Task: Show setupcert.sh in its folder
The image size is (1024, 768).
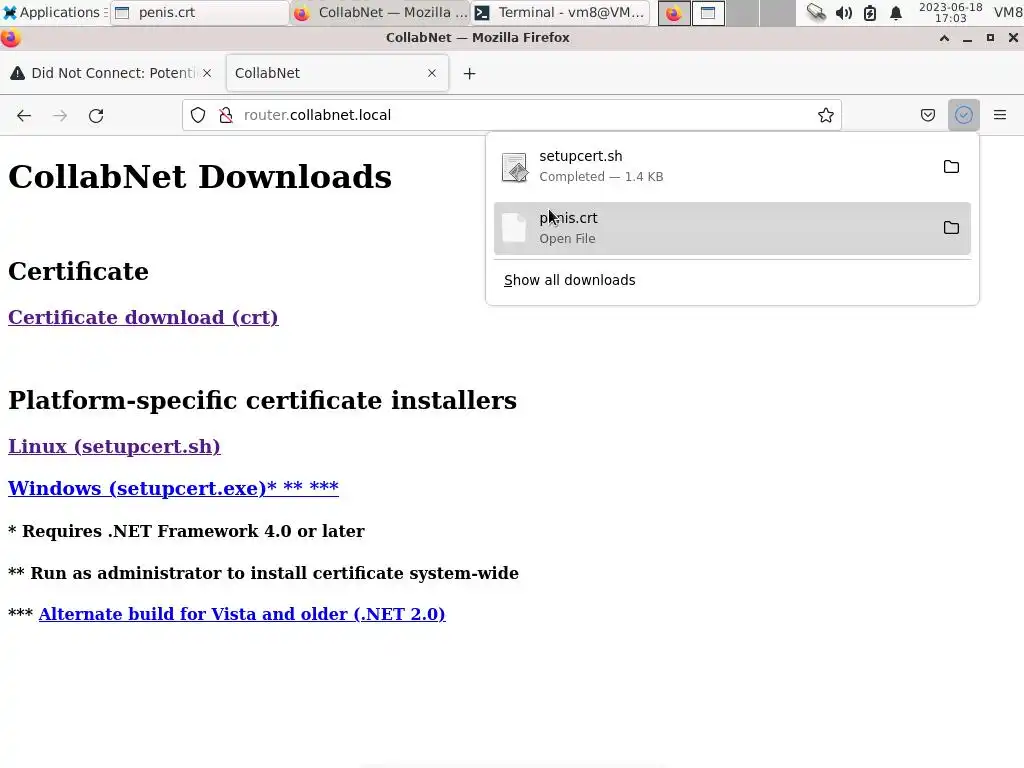Action: click(951, 167)
